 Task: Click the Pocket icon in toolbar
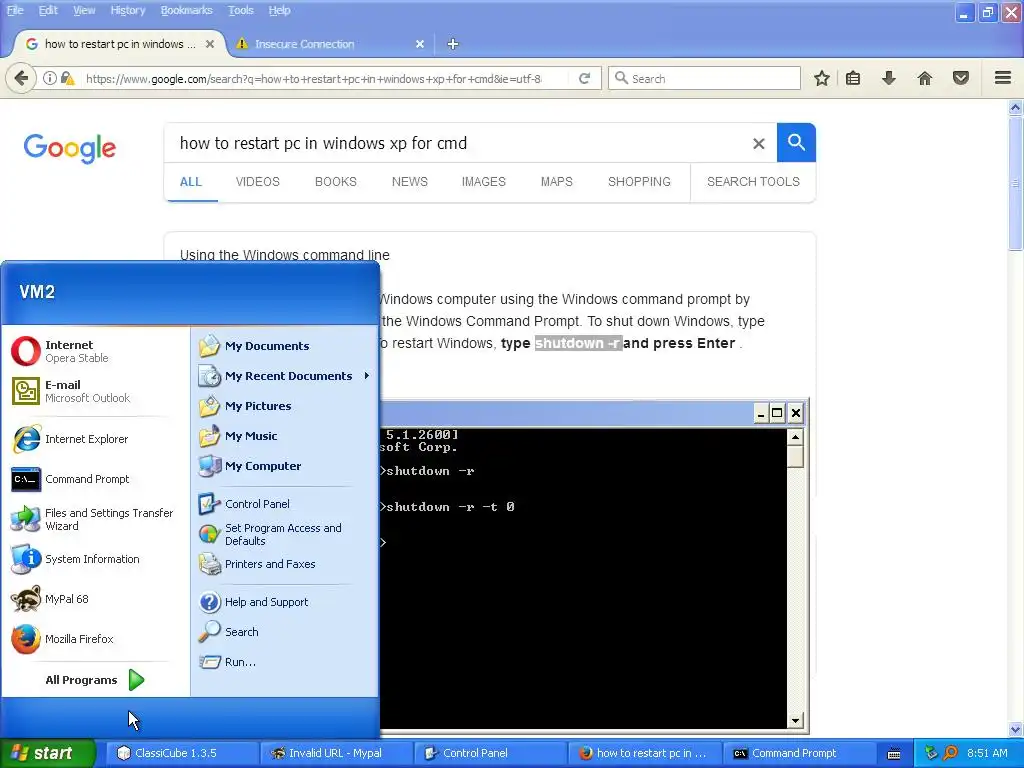coord(961,78)
